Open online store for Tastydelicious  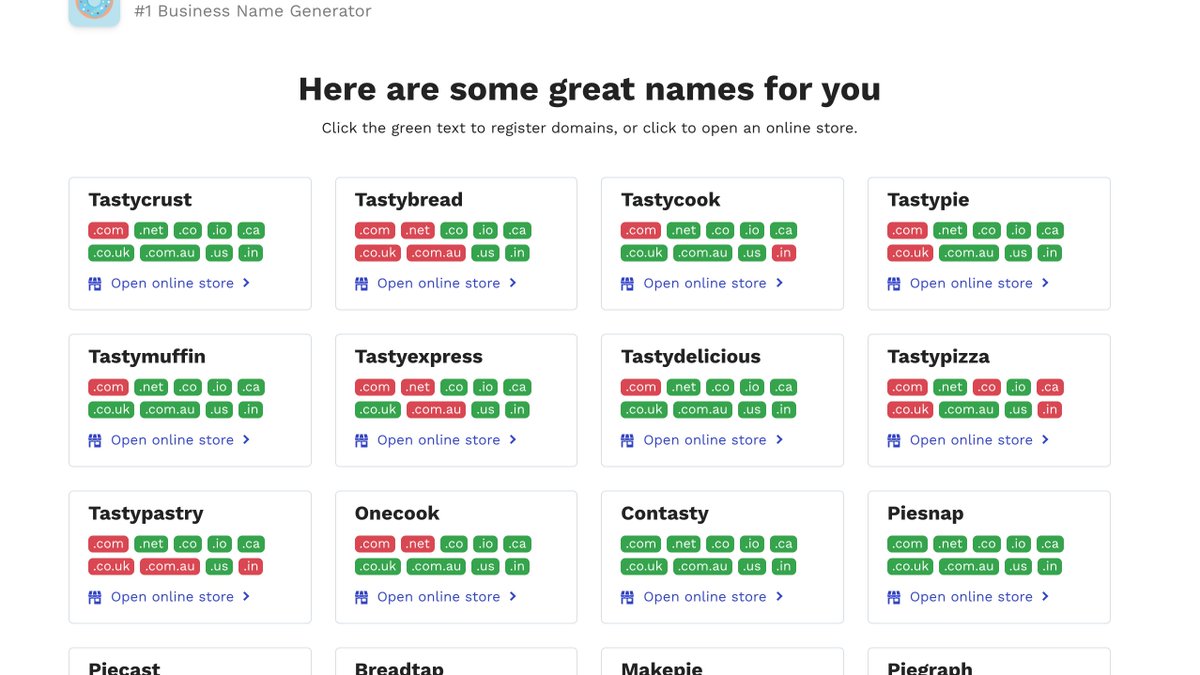[702, 440]
